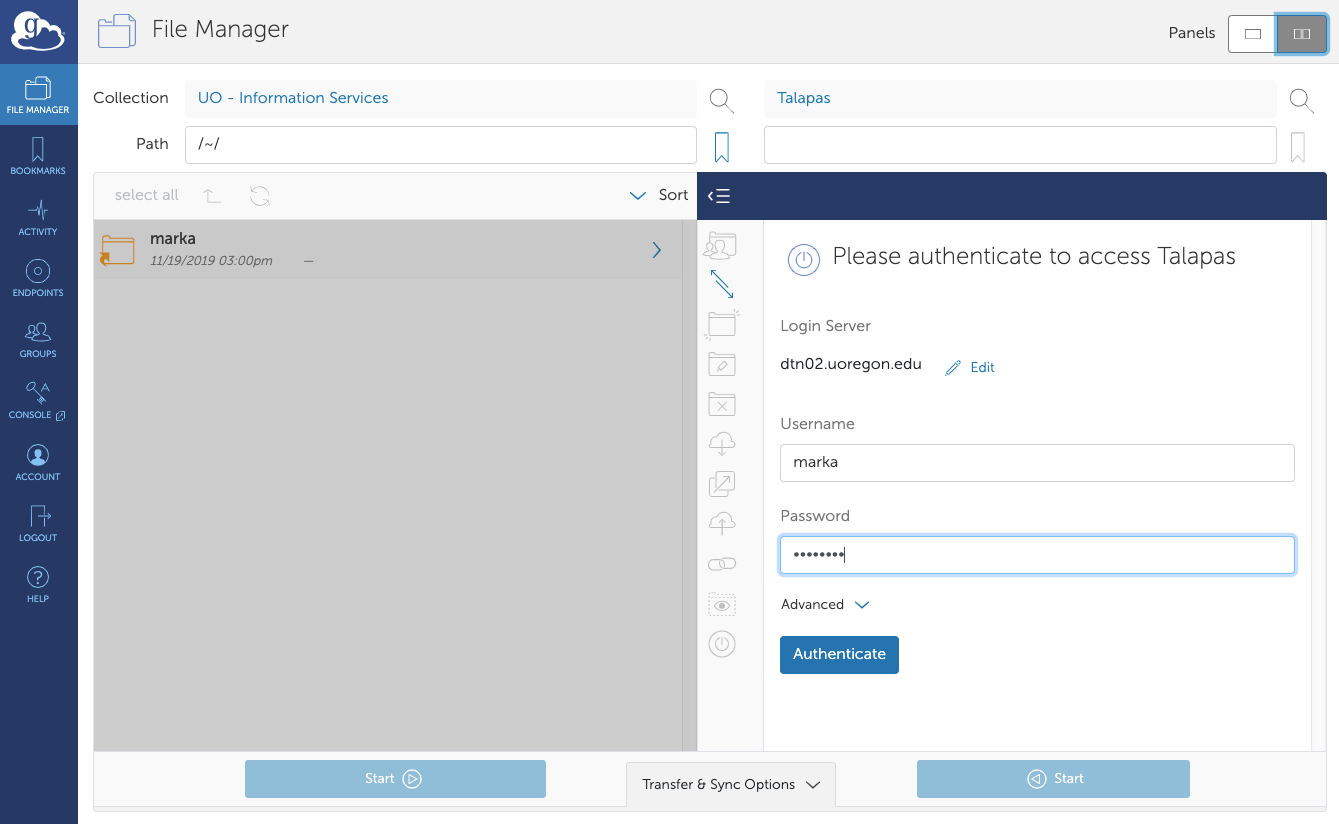Image resolution: width=1339 pixels, height=824 pixels.
Task: Refresh the left panel file list
Action: point(260,195)
